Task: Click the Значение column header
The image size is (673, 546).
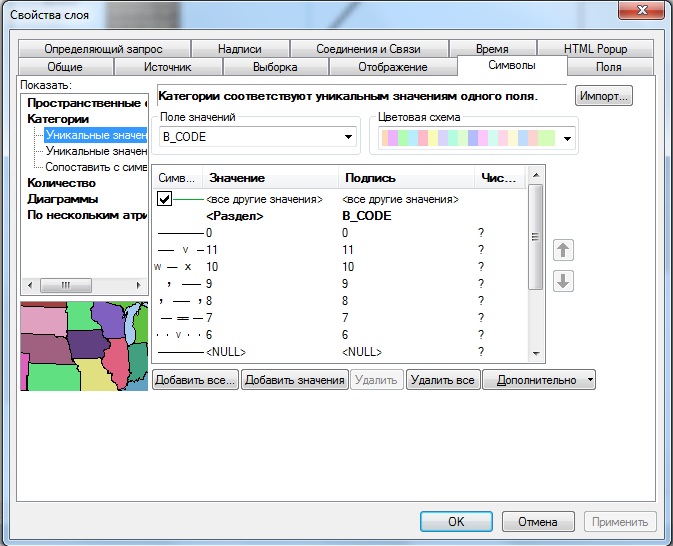Action: [270, 178]
